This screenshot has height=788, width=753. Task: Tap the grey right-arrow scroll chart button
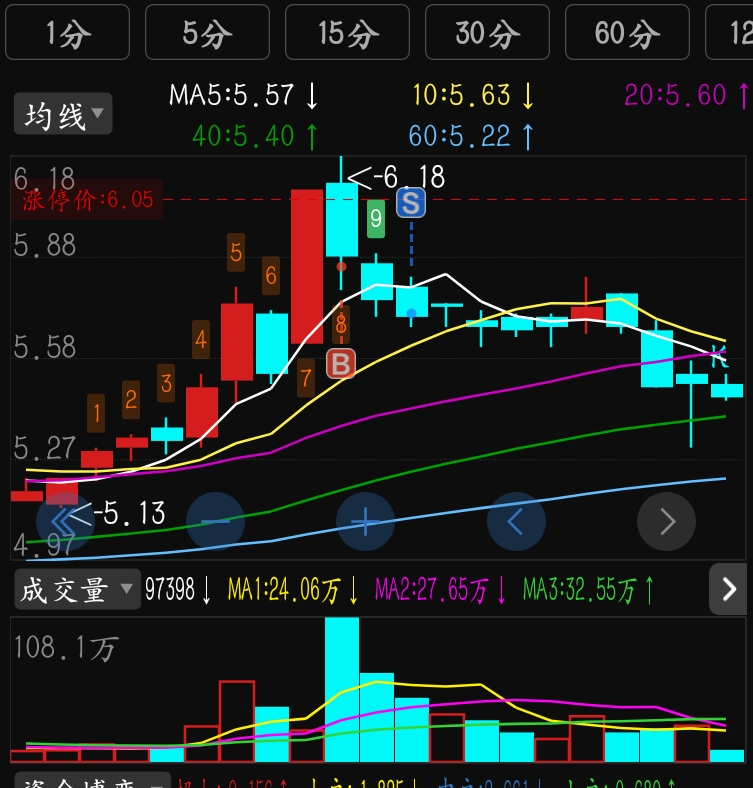tap(667, 522)
